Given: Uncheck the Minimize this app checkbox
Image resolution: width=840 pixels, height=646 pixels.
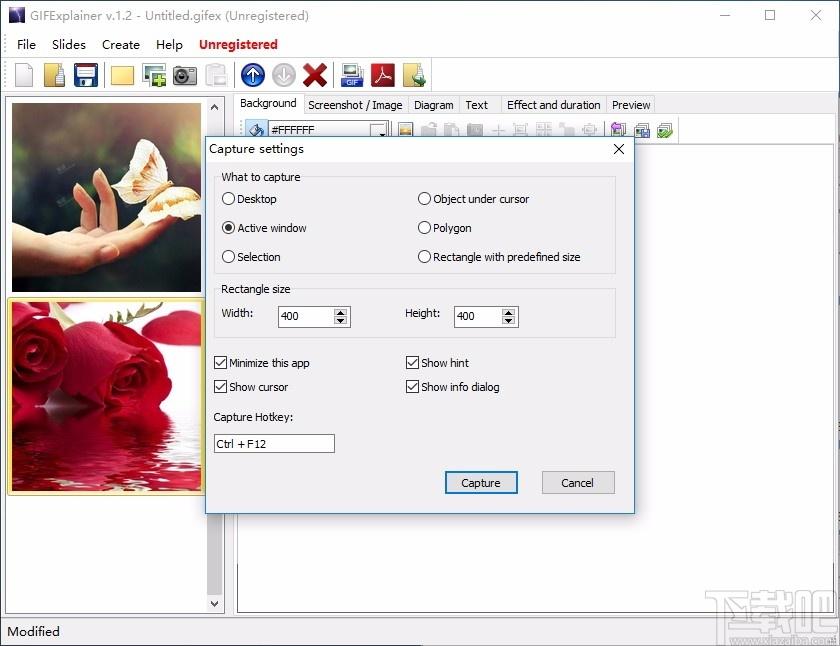Looking at the screenshot, I should pos(220,363).
